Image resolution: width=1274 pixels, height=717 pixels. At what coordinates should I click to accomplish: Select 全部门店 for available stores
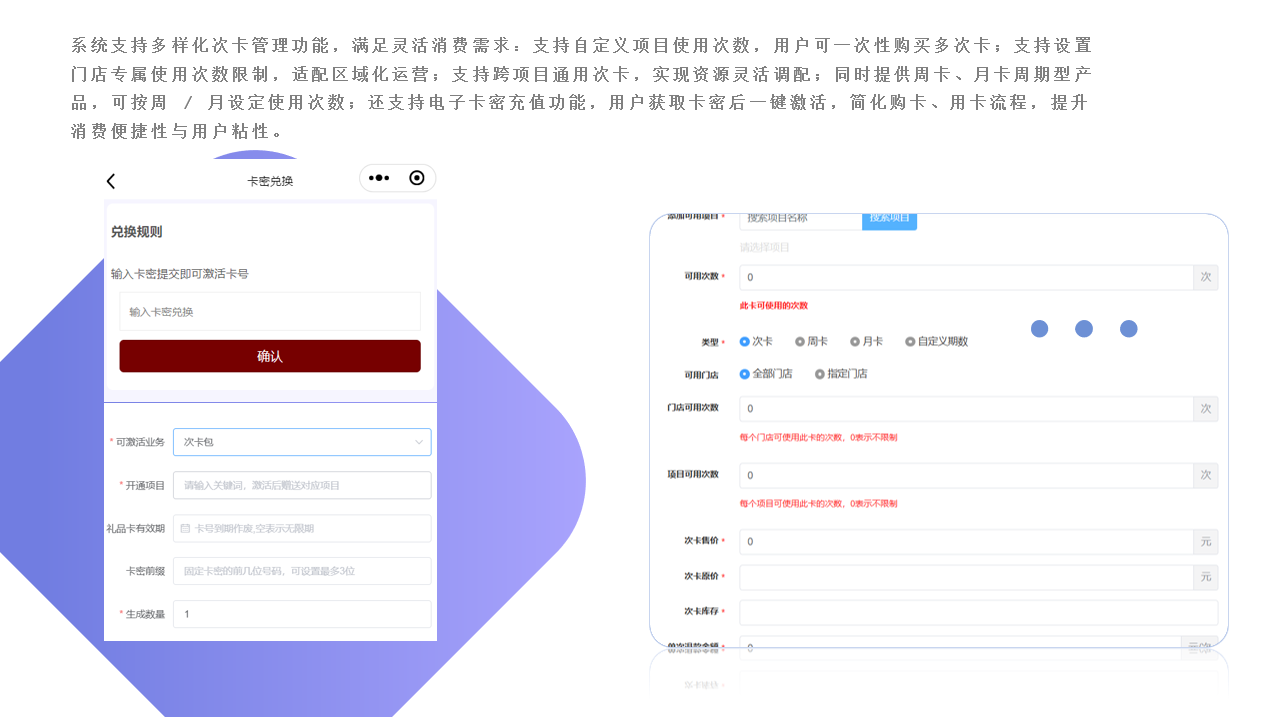pyautogui.click(x=745, y=374)
